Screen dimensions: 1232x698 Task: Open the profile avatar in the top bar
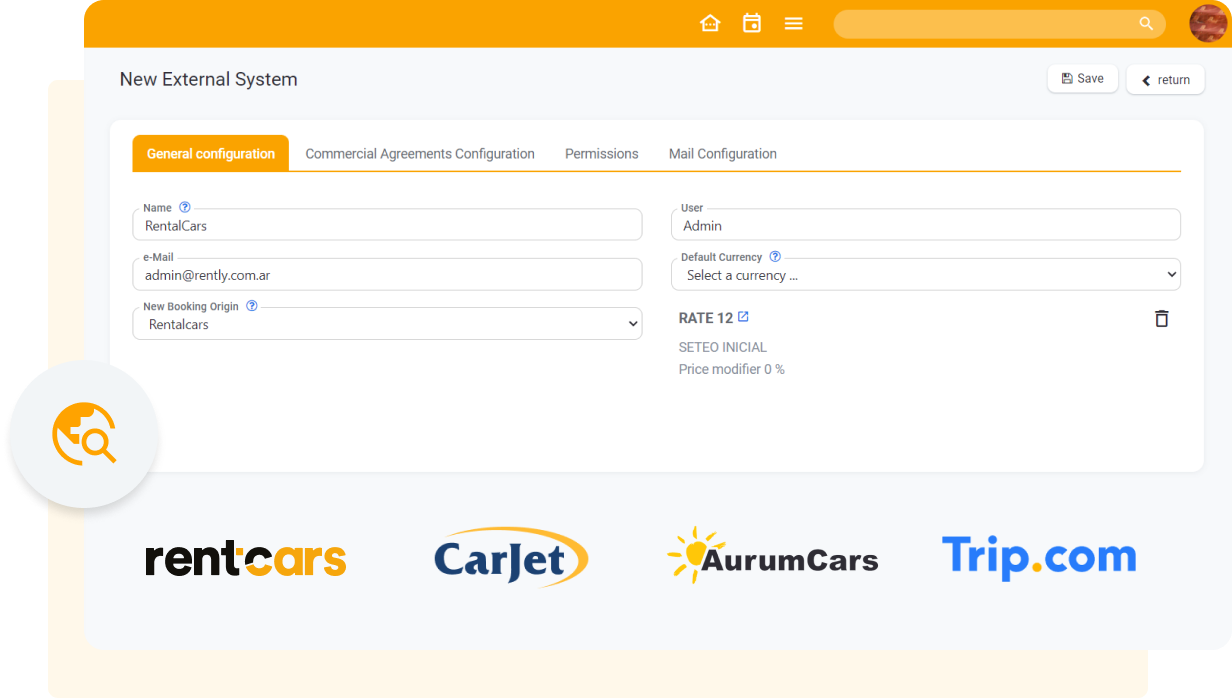point(1208,23)
